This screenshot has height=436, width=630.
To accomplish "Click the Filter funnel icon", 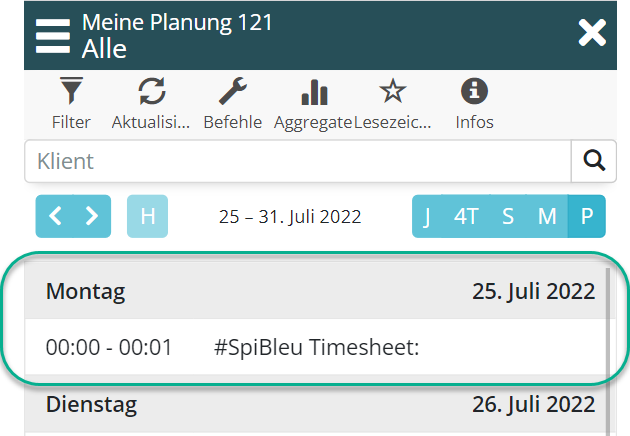I will click(71, 94).
